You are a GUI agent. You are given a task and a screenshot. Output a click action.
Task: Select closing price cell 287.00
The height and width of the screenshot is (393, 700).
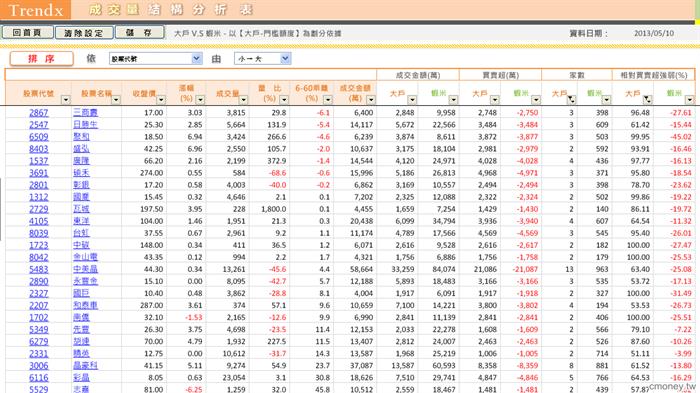point(152,305)
